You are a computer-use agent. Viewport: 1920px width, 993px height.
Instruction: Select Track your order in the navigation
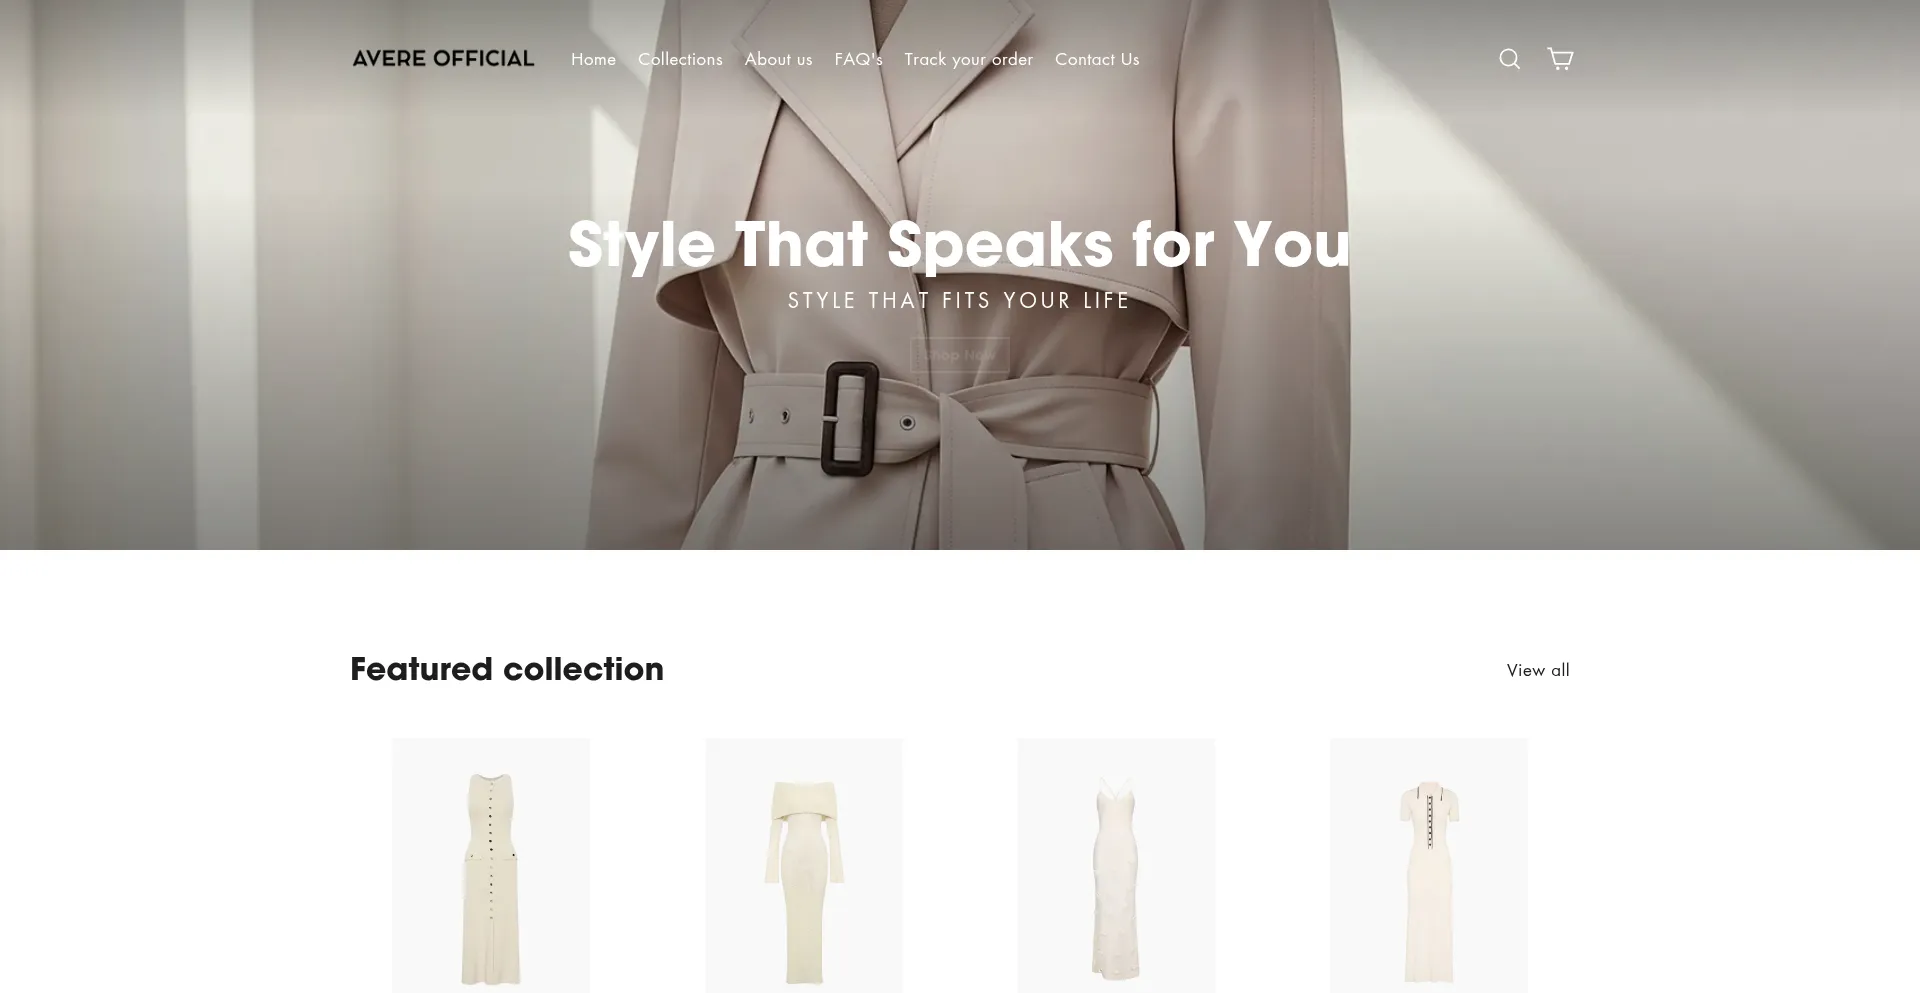click(968, 59)
